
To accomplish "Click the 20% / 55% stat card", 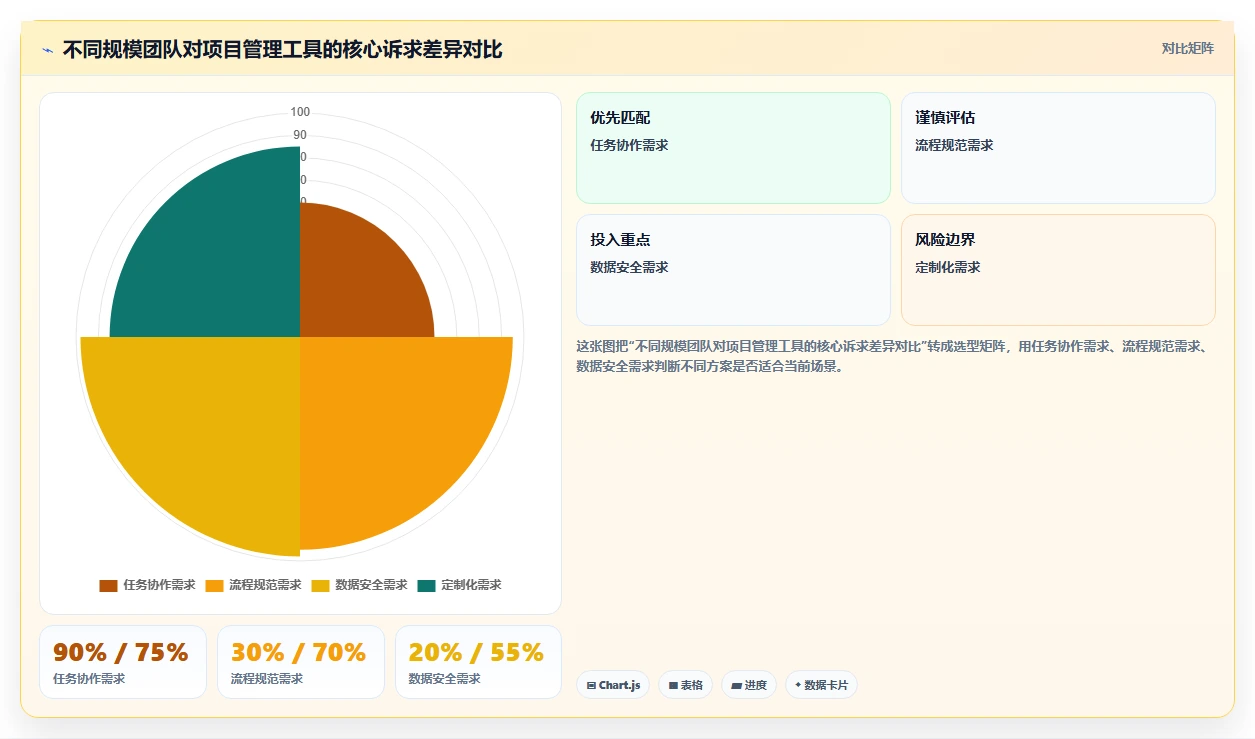I will (479, 662).
